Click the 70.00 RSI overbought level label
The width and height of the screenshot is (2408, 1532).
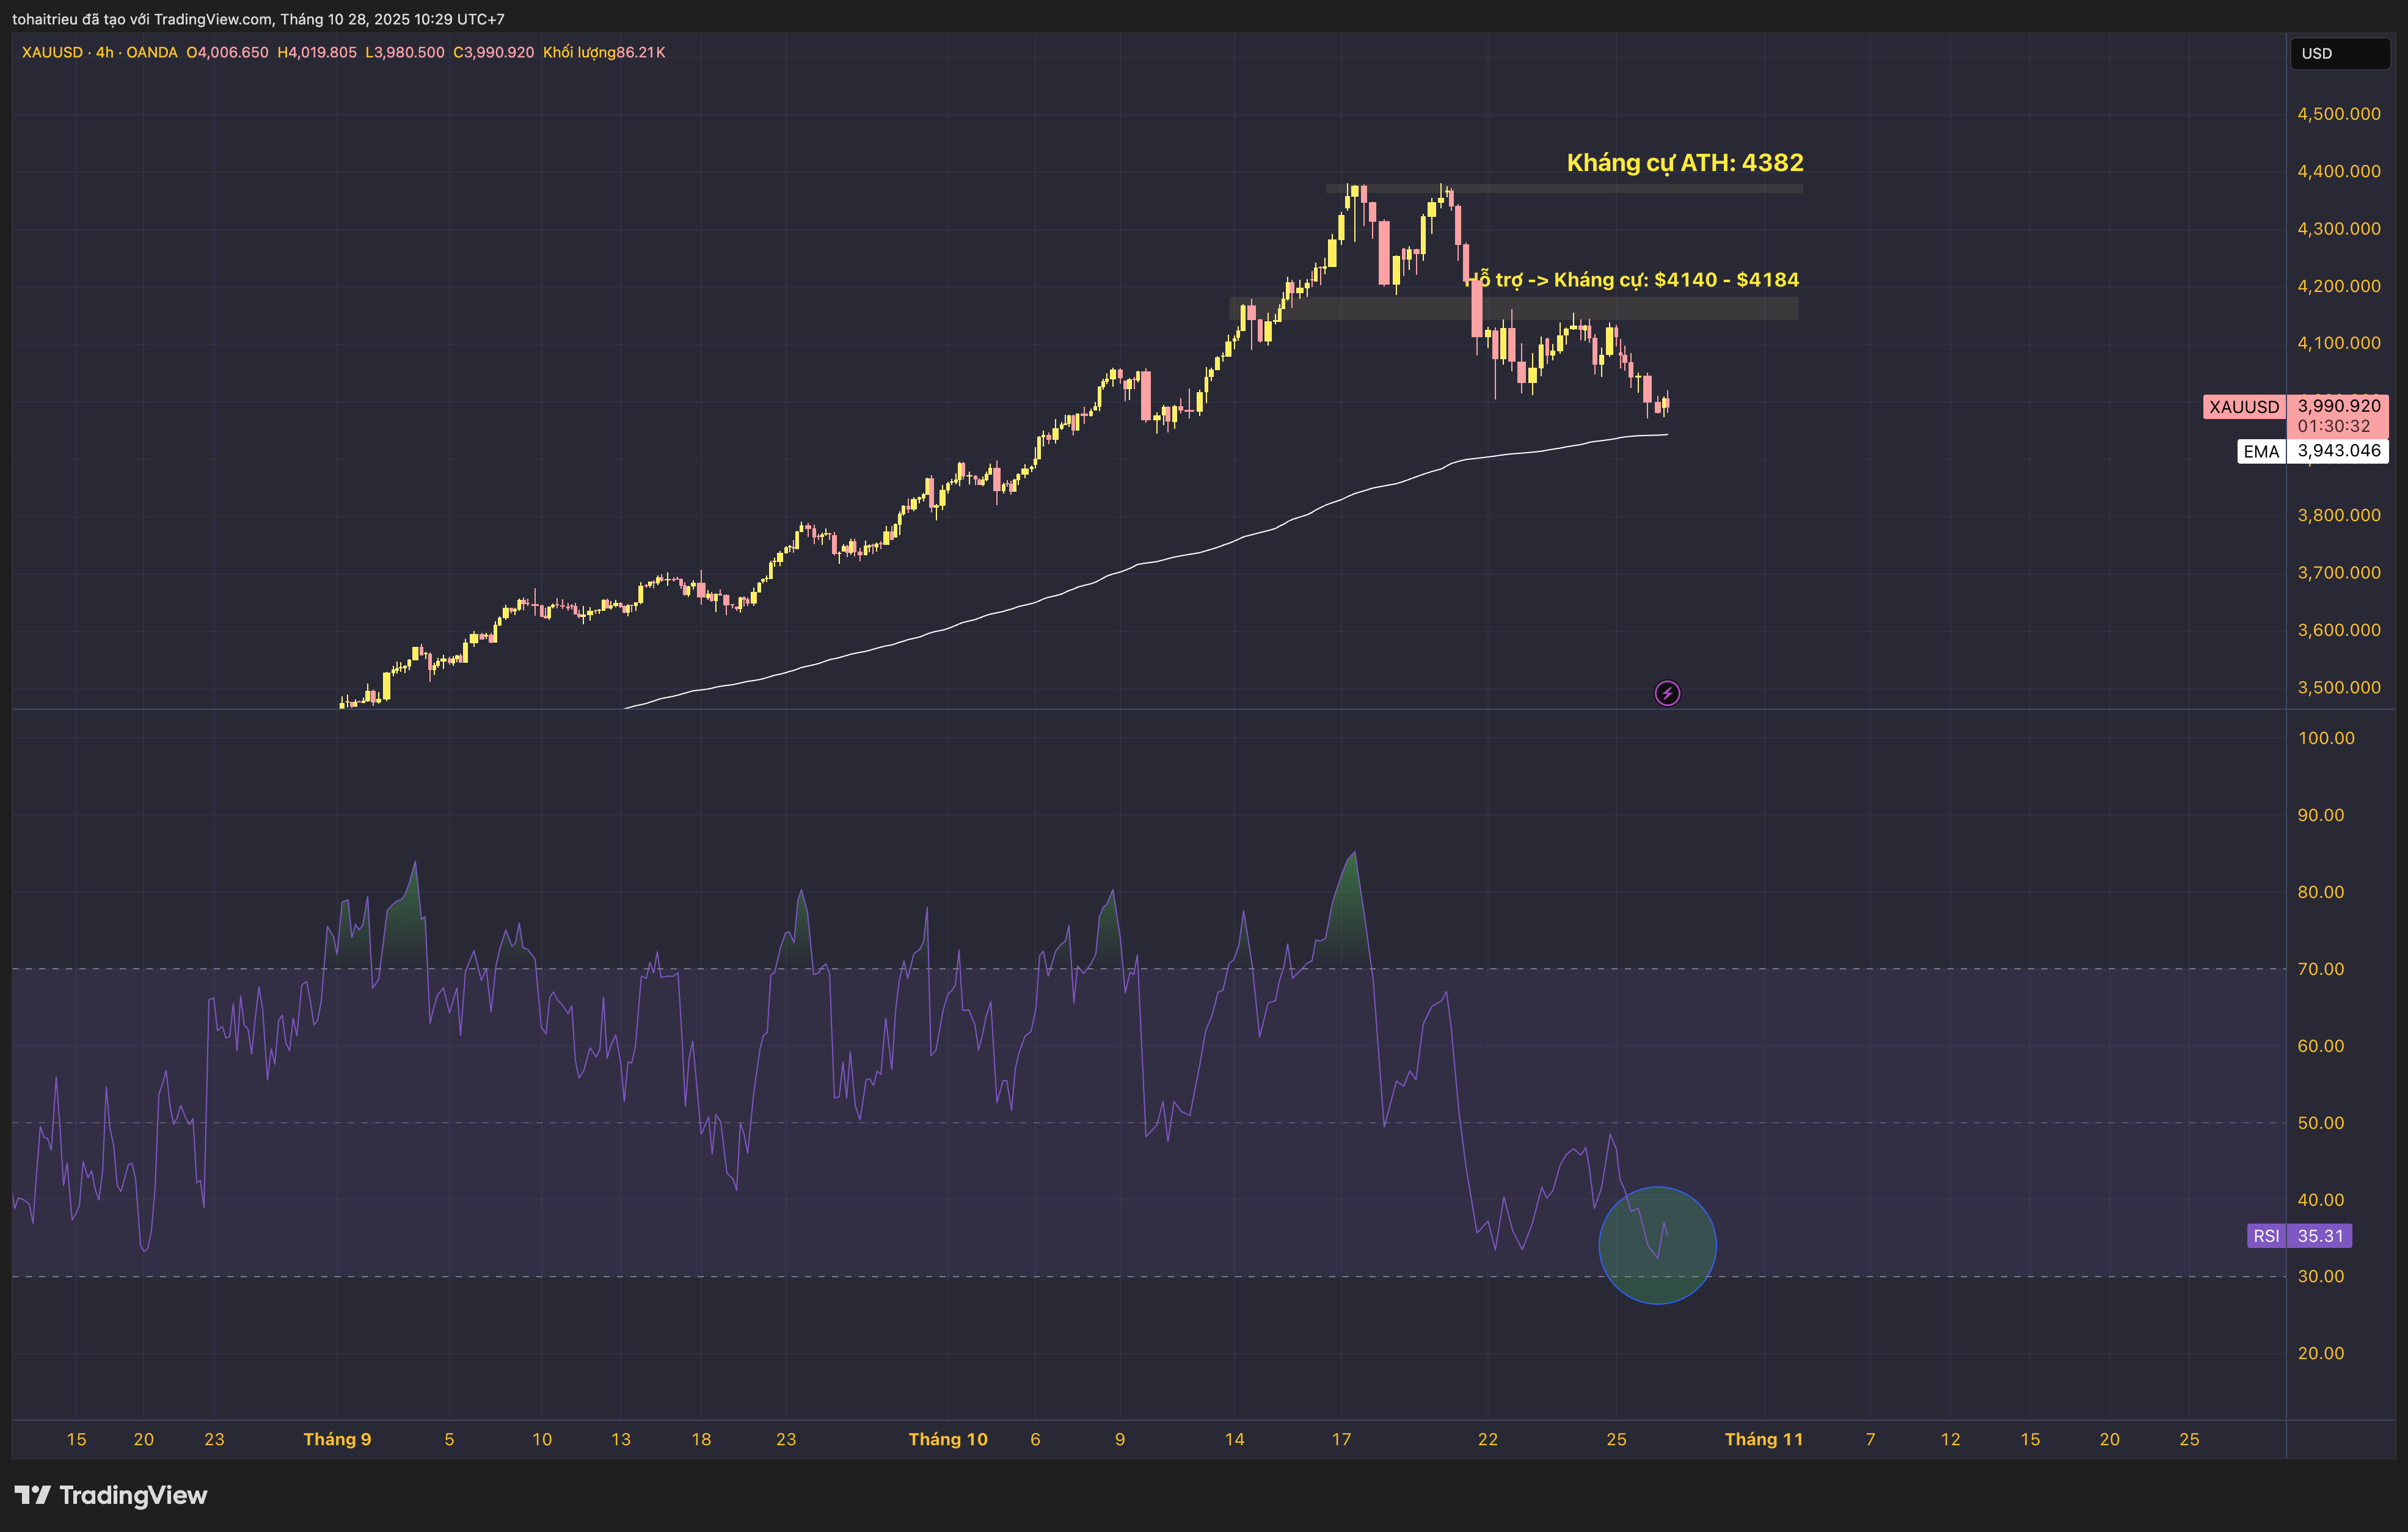[x=2321, y=969]
